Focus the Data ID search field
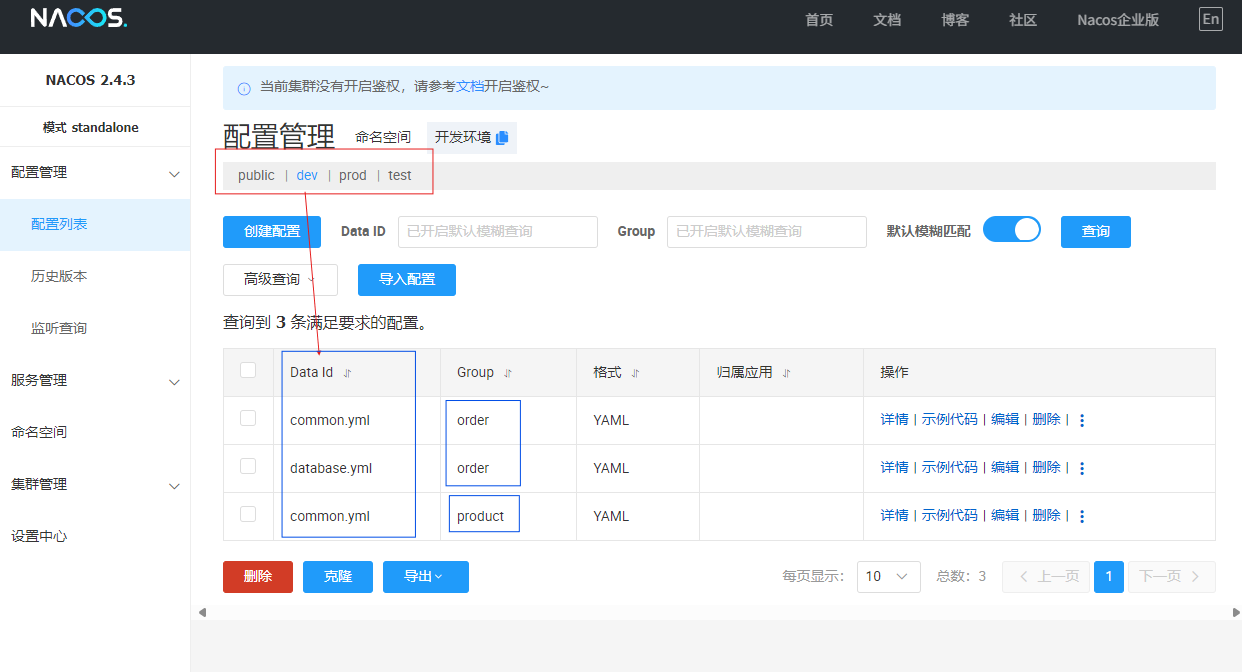Screen dimensions: 1242x672 [x=498, y=232]
